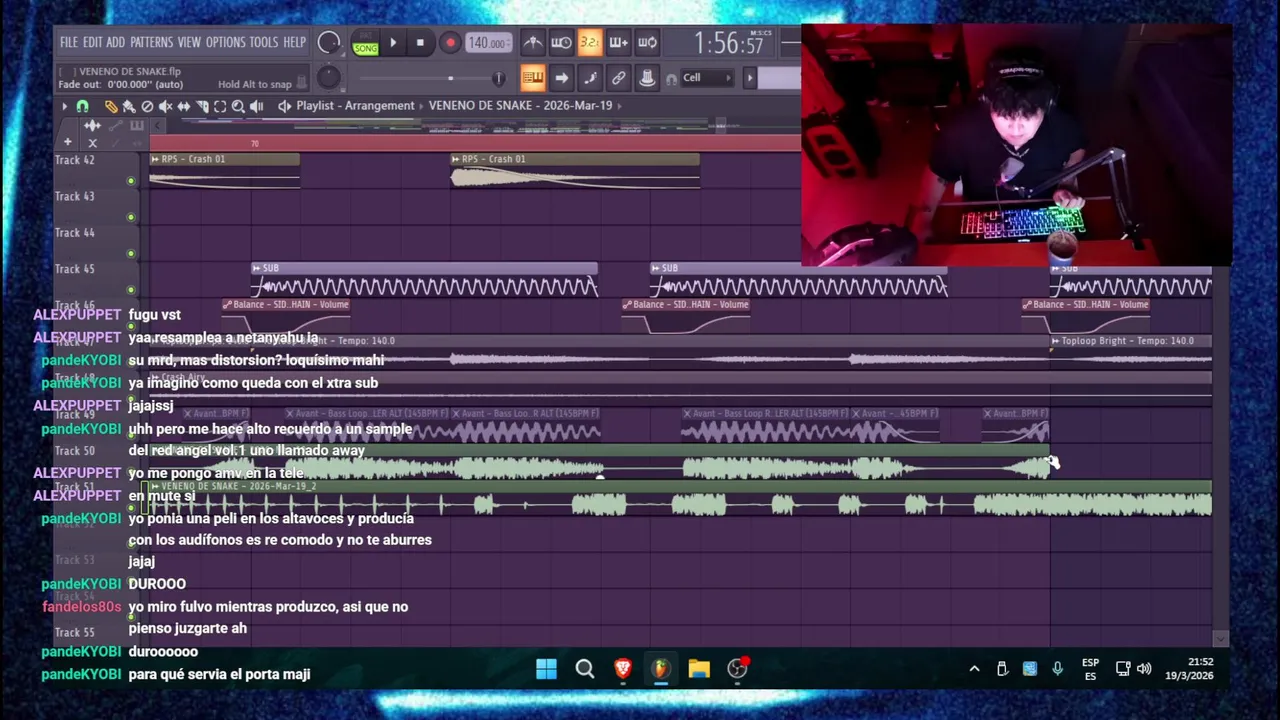1280x720 pixels.
Task: Open File Explorer from the taskbar
Action: click(x=699, y=669)
